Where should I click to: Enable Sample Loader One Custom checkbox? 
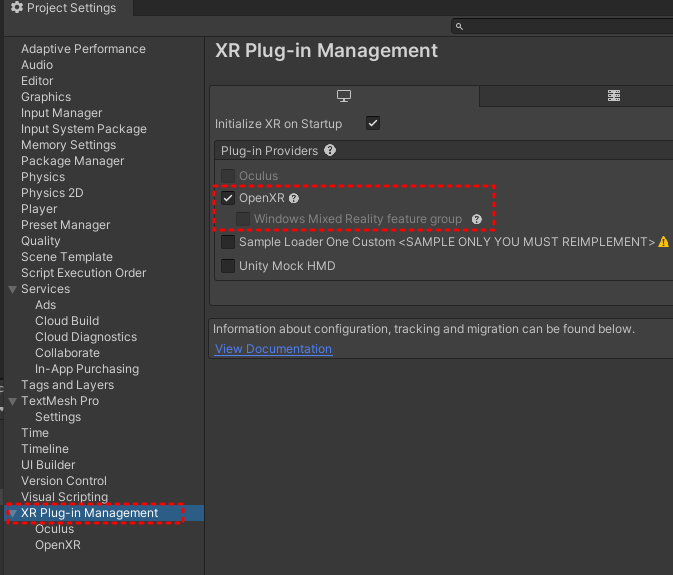[228, 242]
